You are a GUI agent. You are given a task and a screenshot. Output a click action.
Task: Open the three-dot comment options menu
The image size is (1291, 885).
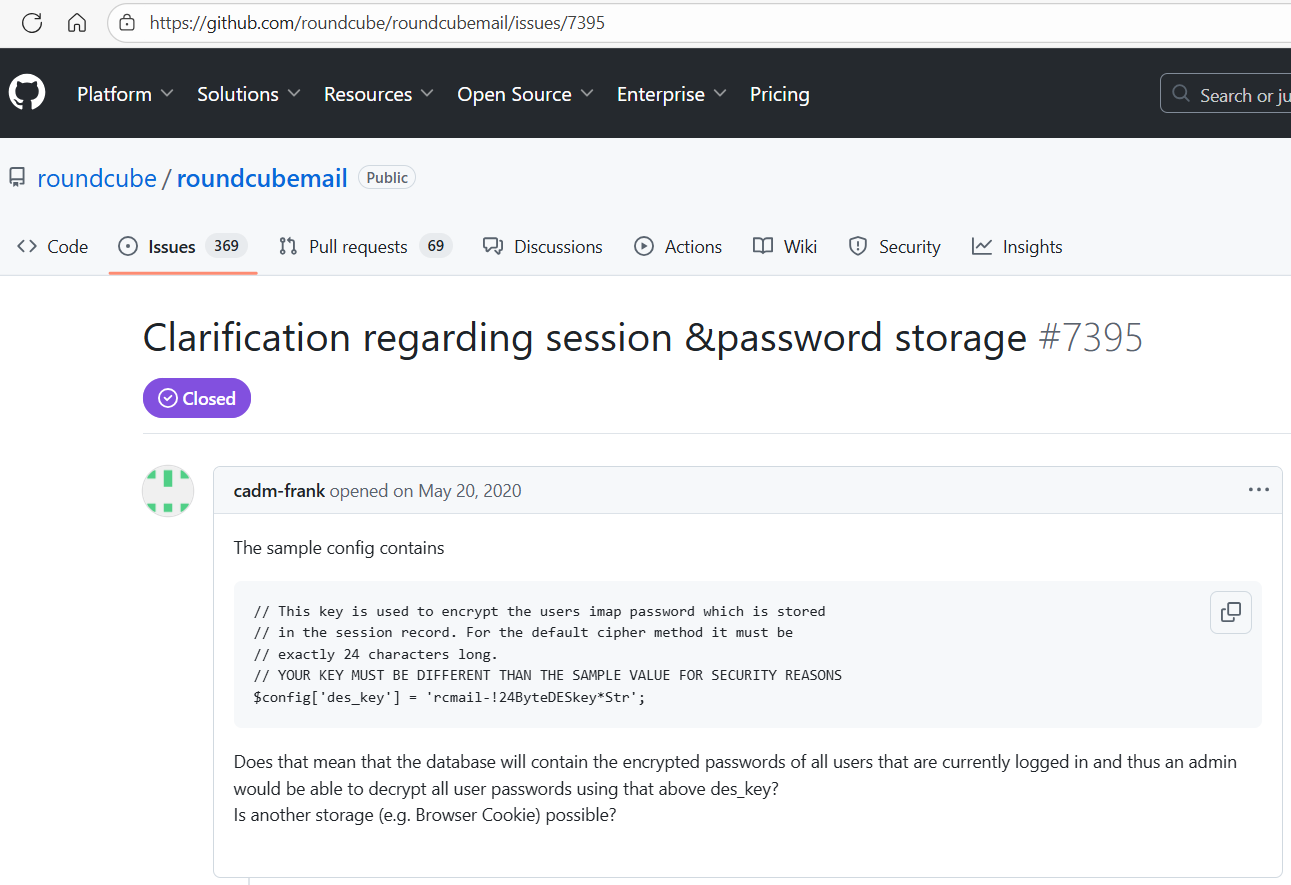coord(1258,490)
